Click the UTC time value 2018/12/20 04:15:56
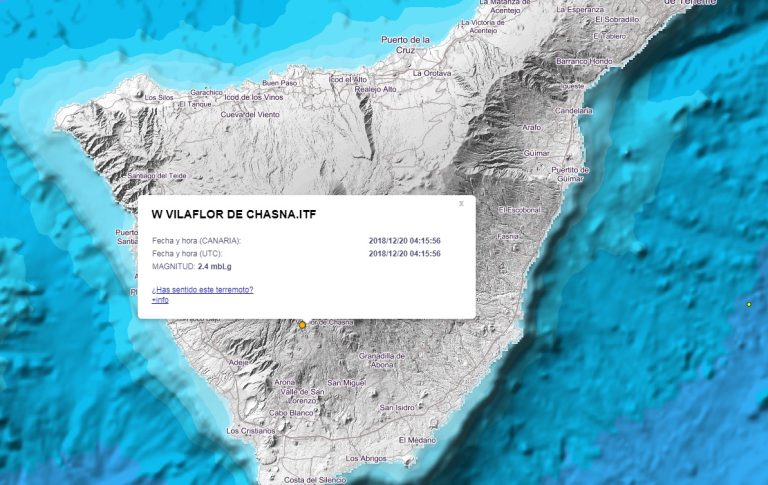This screenshot has width=768, height=485. pyautogui.click(x=404, y=253)
